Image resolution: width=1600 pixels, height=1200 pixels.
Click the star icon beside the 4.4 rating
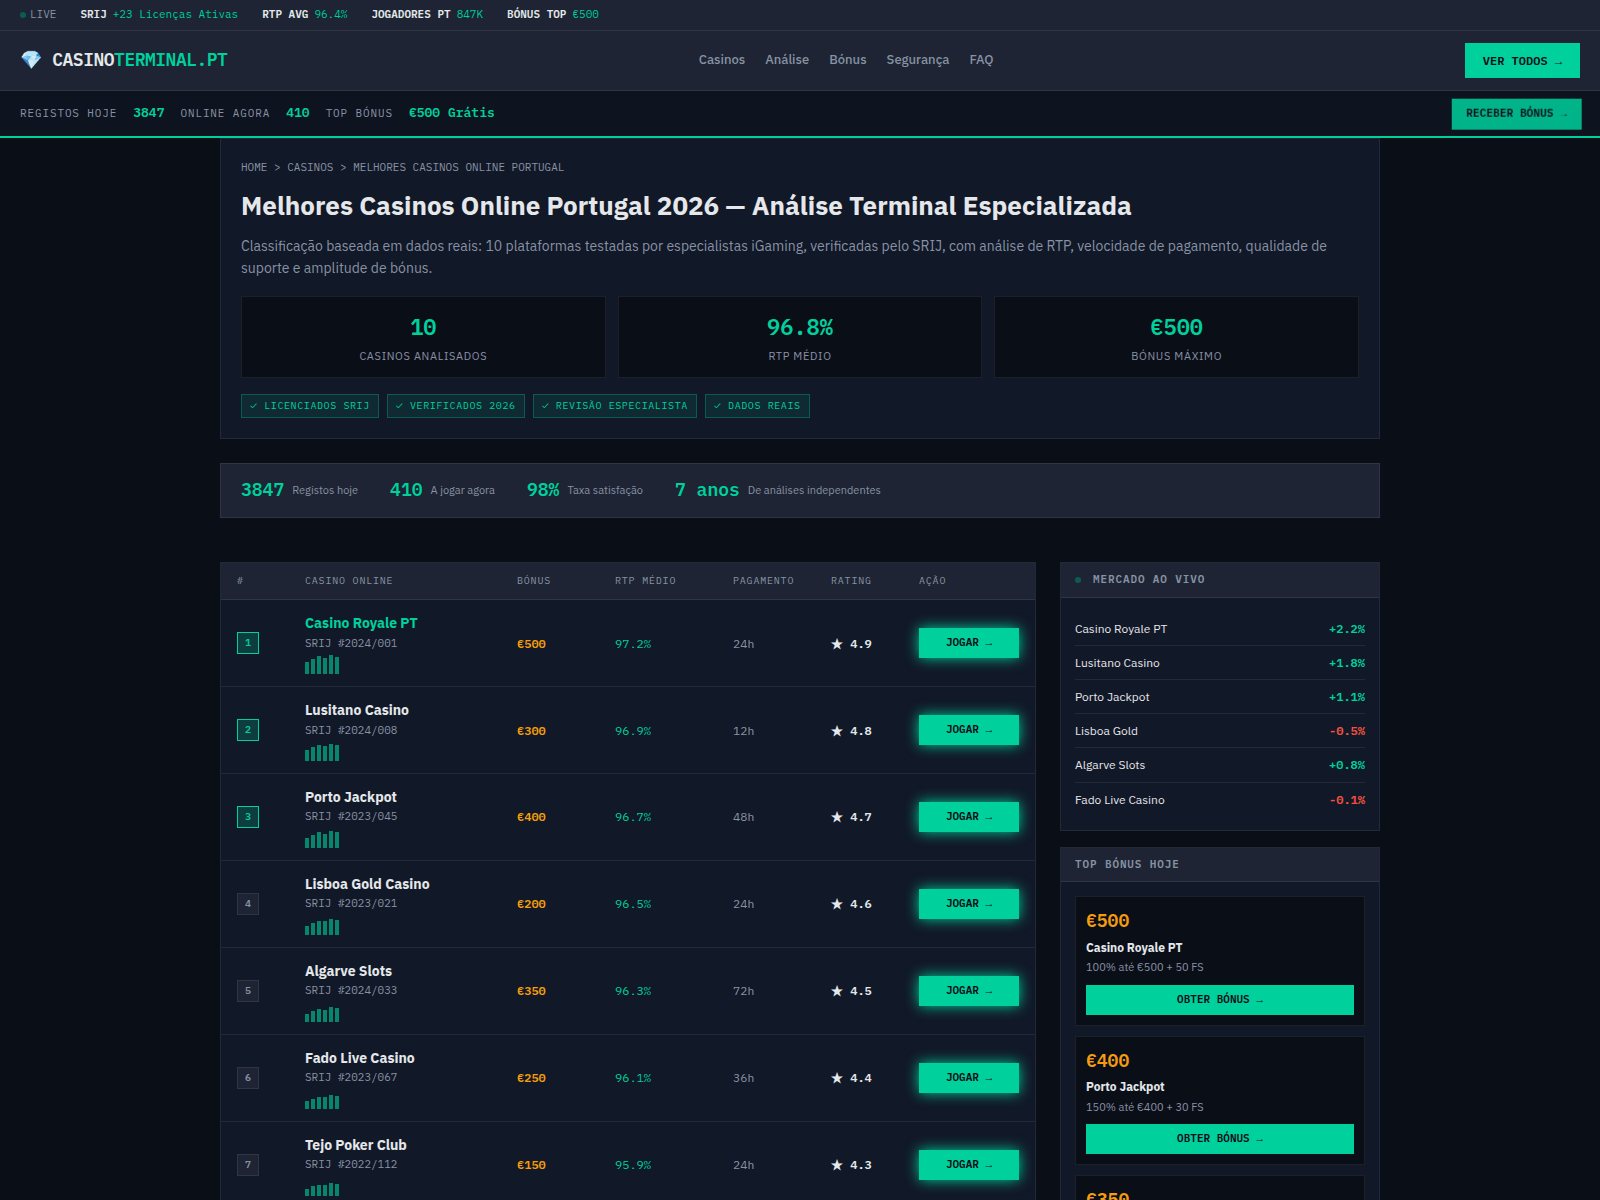[837, 1078]
